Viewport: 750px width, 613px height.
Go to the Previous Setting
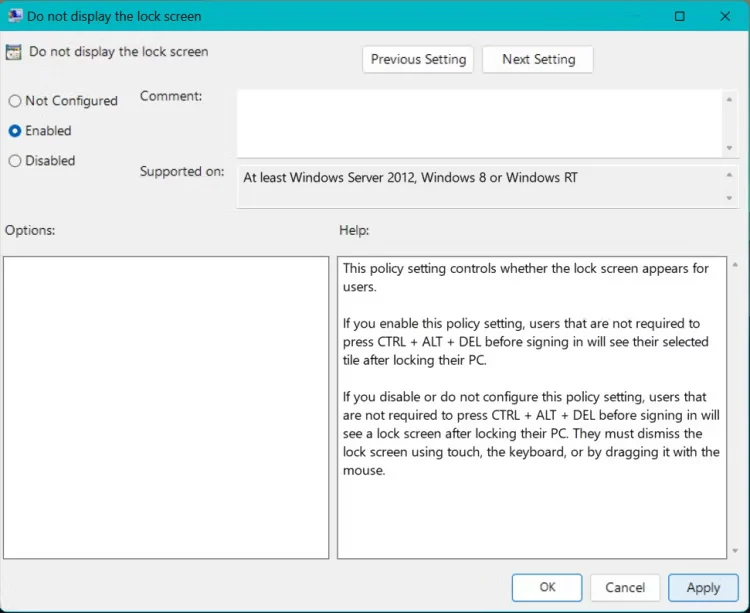[x=418, y=59]
